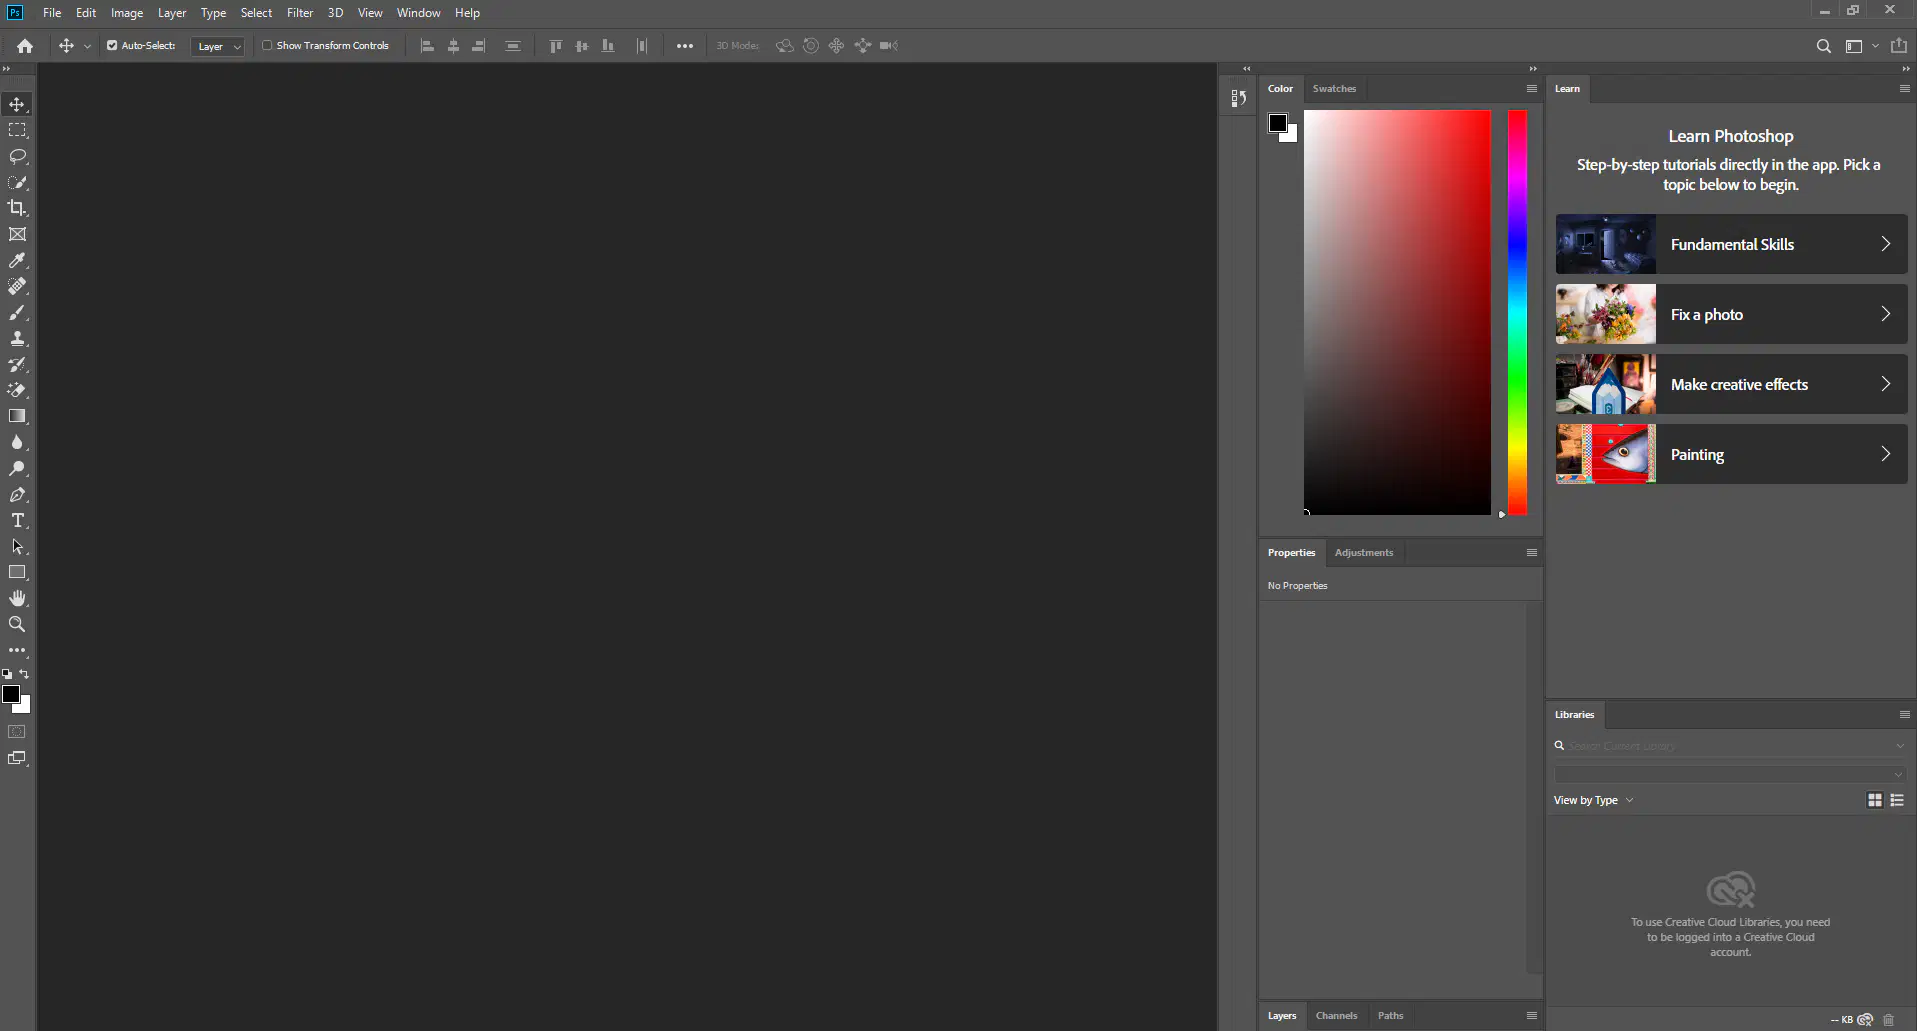1917x1031 pixels.
Task: Switch Libraries to list view
Action: [x=1897, y=800]
